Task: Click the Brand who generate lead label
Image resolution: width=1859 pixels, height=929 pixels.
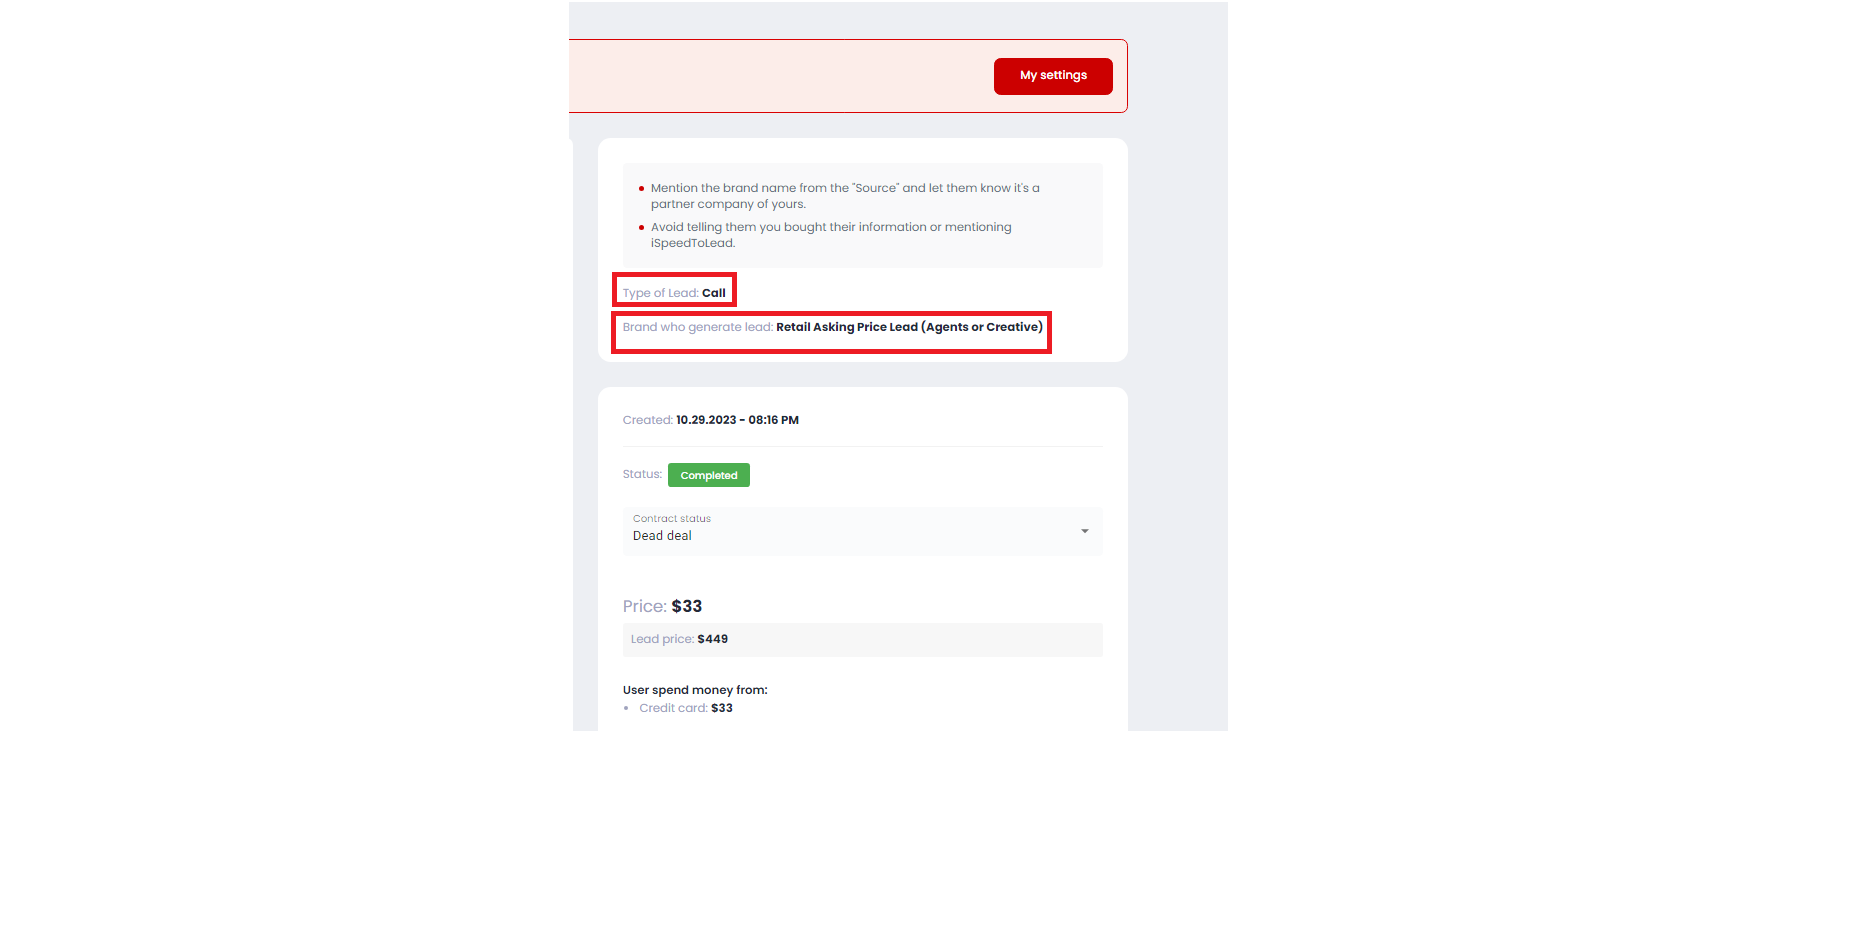Action: click(698, 327)
